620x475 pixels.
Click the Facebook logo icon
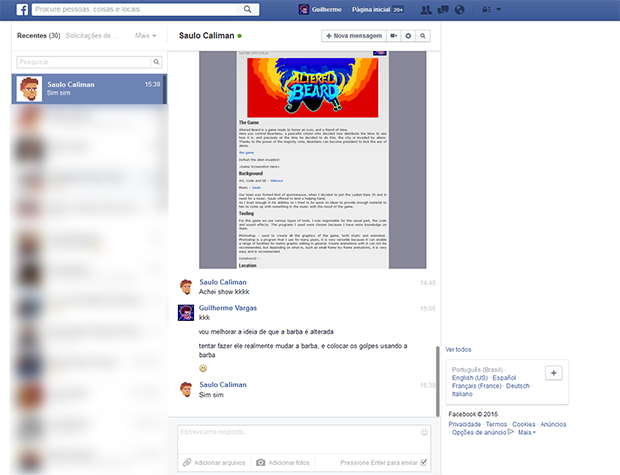pos(22,9)
